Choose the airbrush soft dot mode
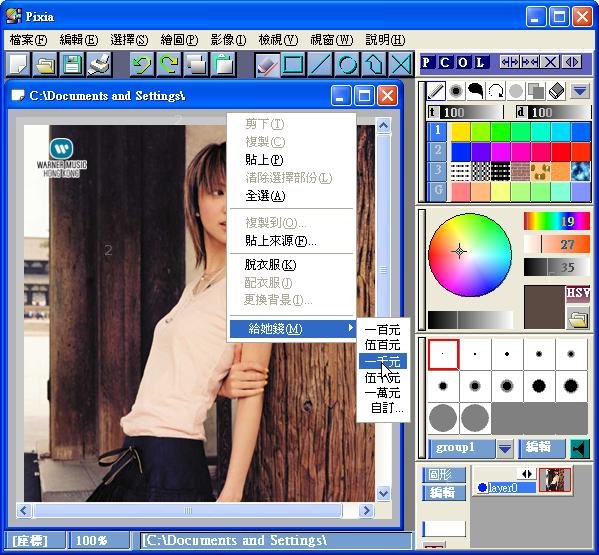The width and height of the screenshot is (599, 555). coord(456,91)
